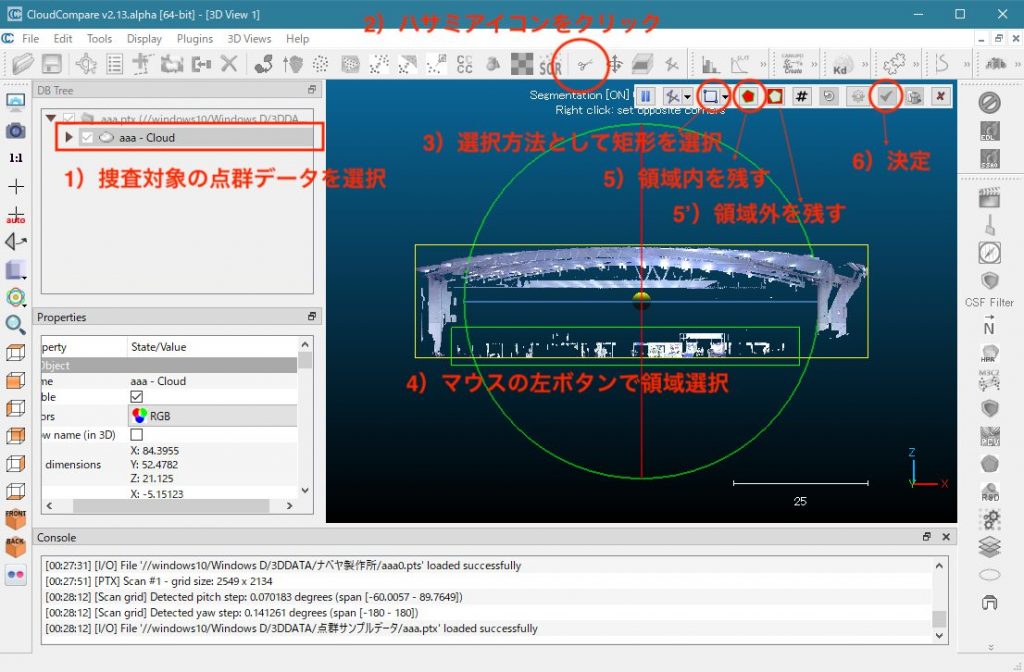This screenshot has width=1024, height=672.
Task: Set front view with FRONT cube icon
Action: coord(15,519)
